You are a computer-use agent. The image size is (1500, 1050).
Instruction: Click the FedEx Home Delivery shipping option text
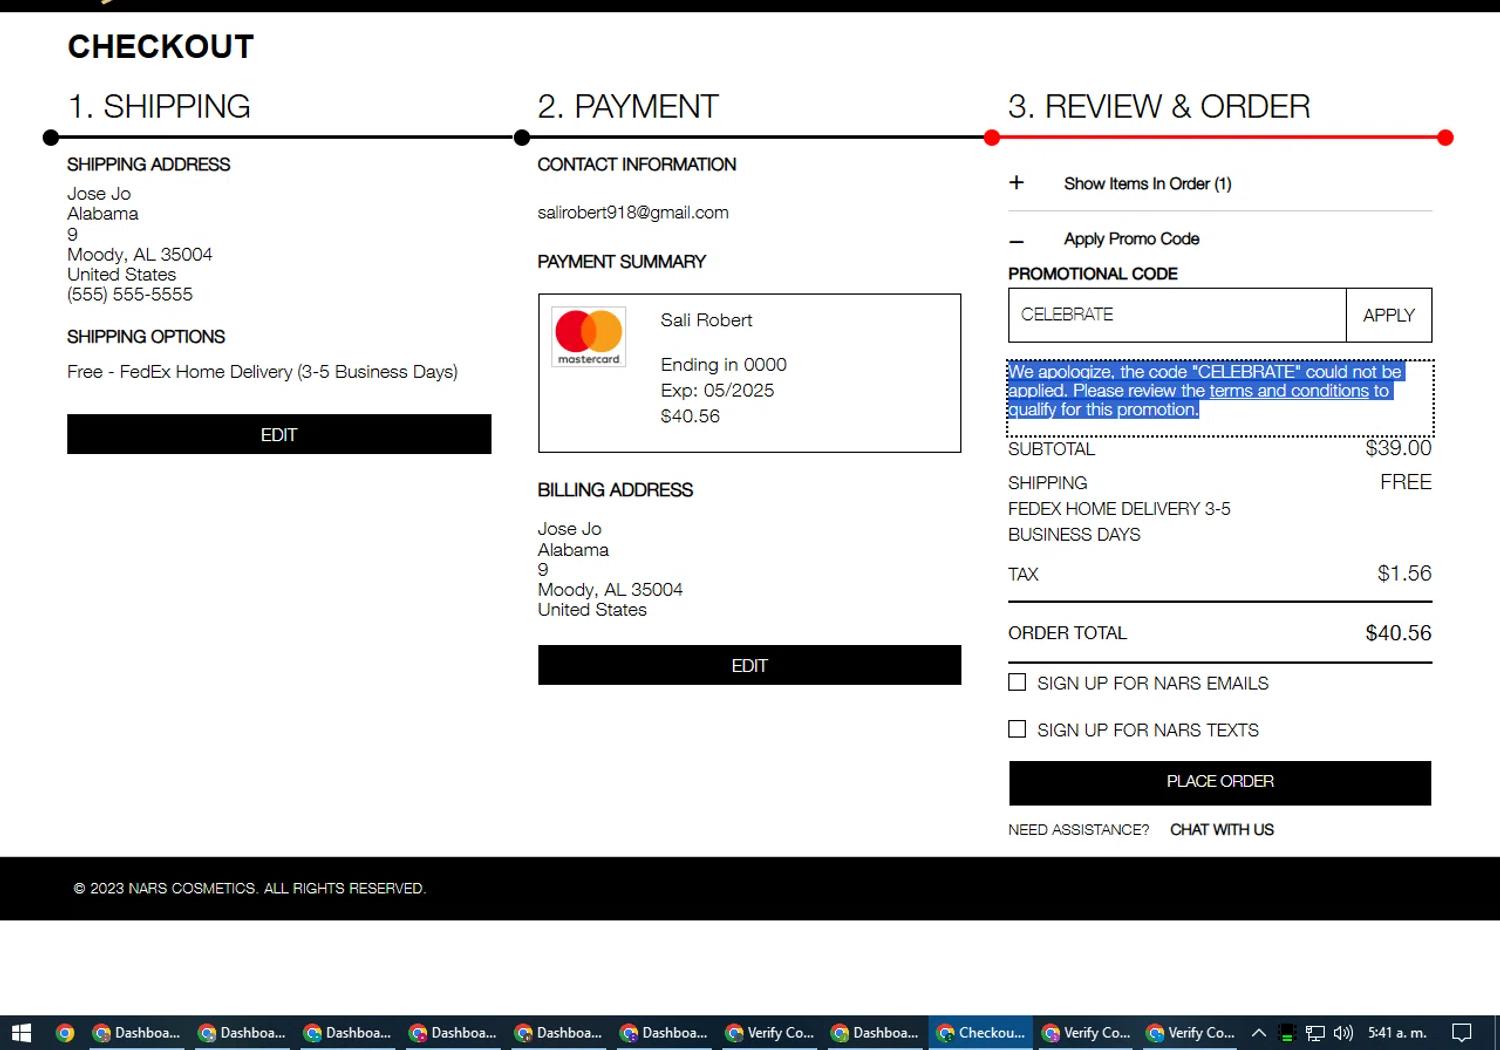262,372
